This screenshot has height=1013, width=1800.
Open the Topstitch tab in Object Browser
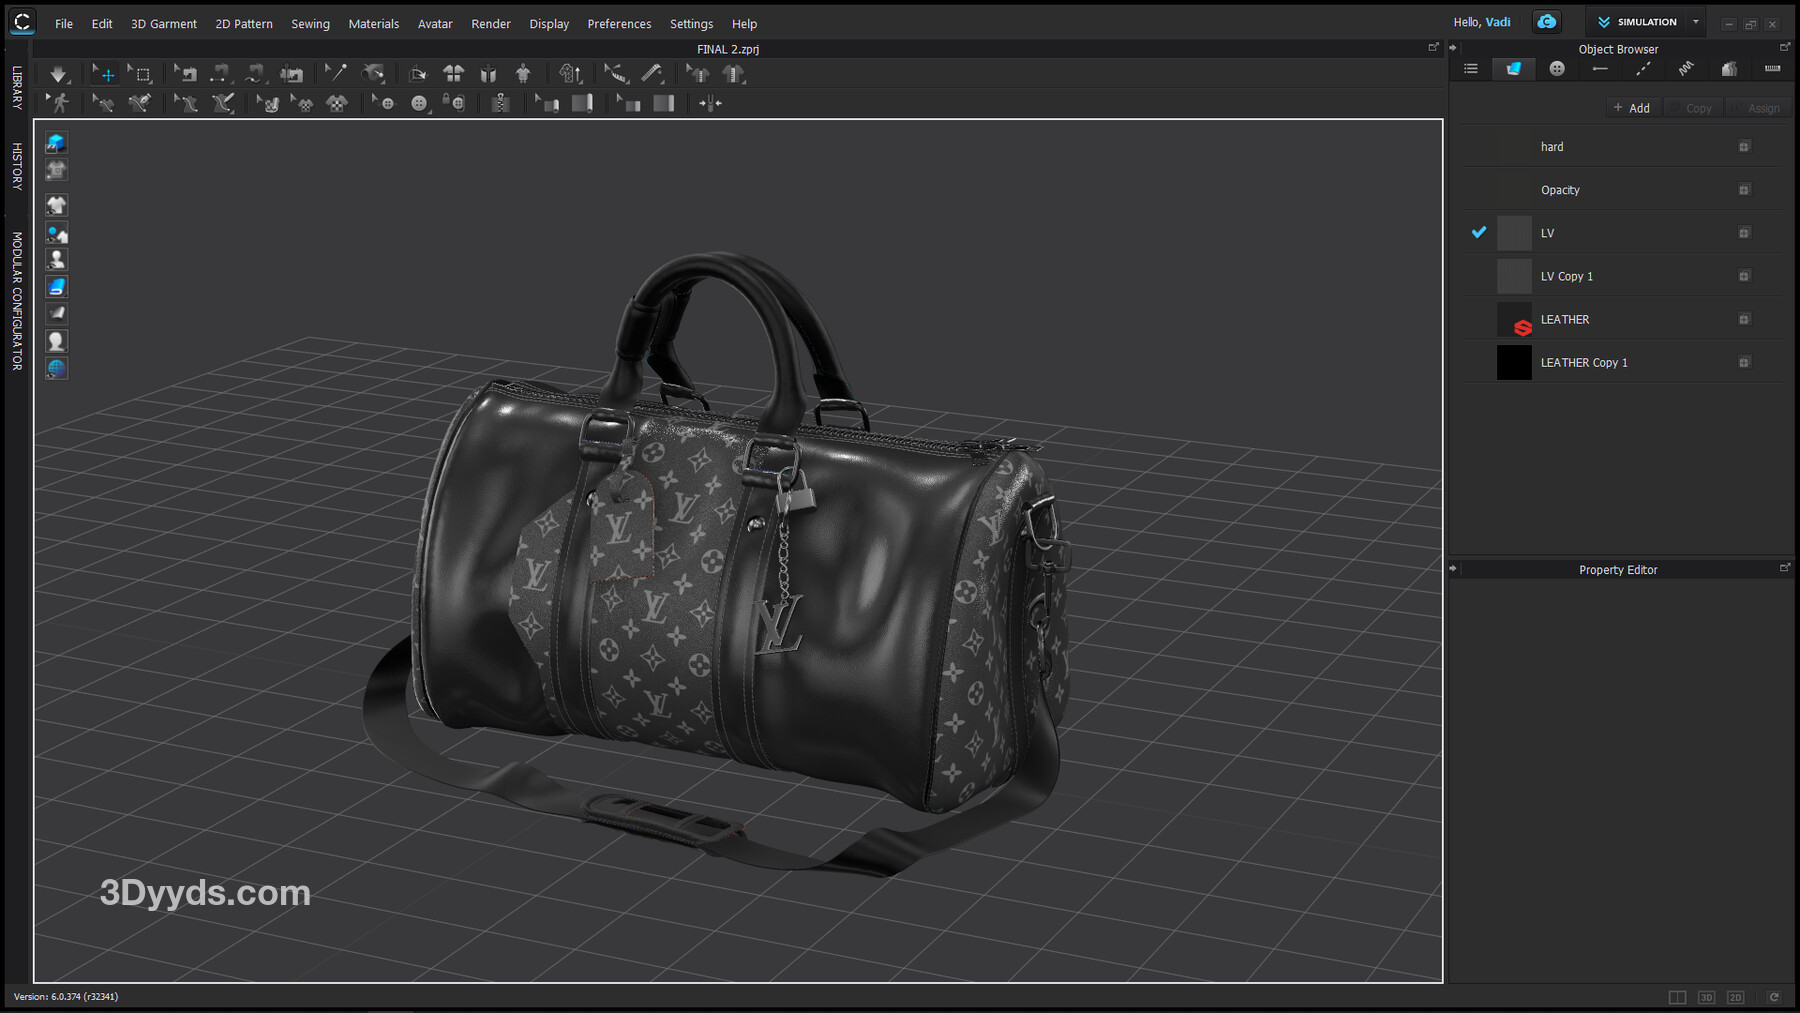coord(1643,69)
